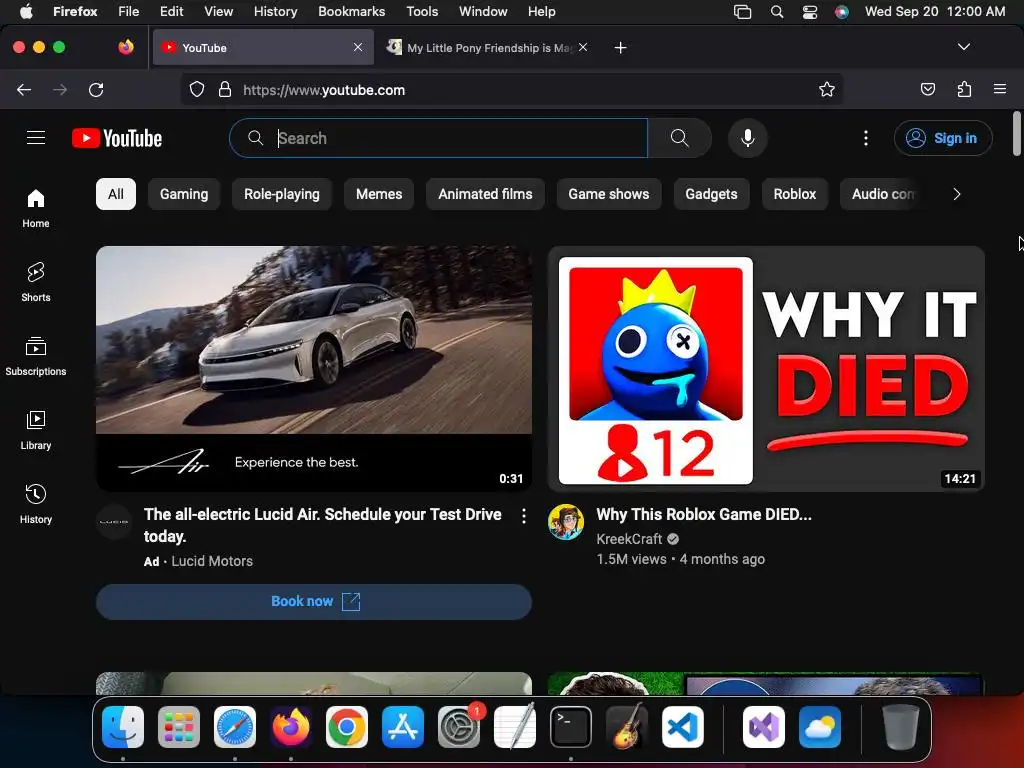Open Visual Studio Code from the Dock
Screen dimensions: 1024x768
click(x=682, y=727)
